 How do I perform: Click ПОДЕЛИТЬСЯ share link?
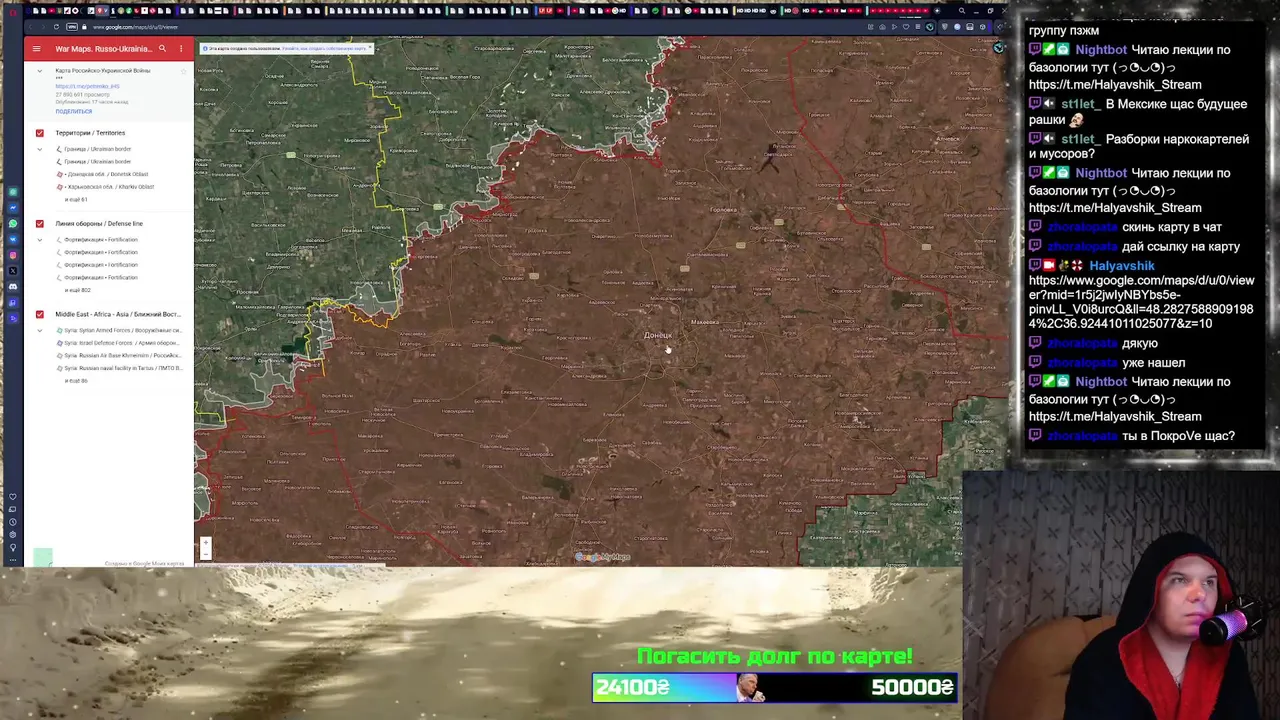[74, 111]
